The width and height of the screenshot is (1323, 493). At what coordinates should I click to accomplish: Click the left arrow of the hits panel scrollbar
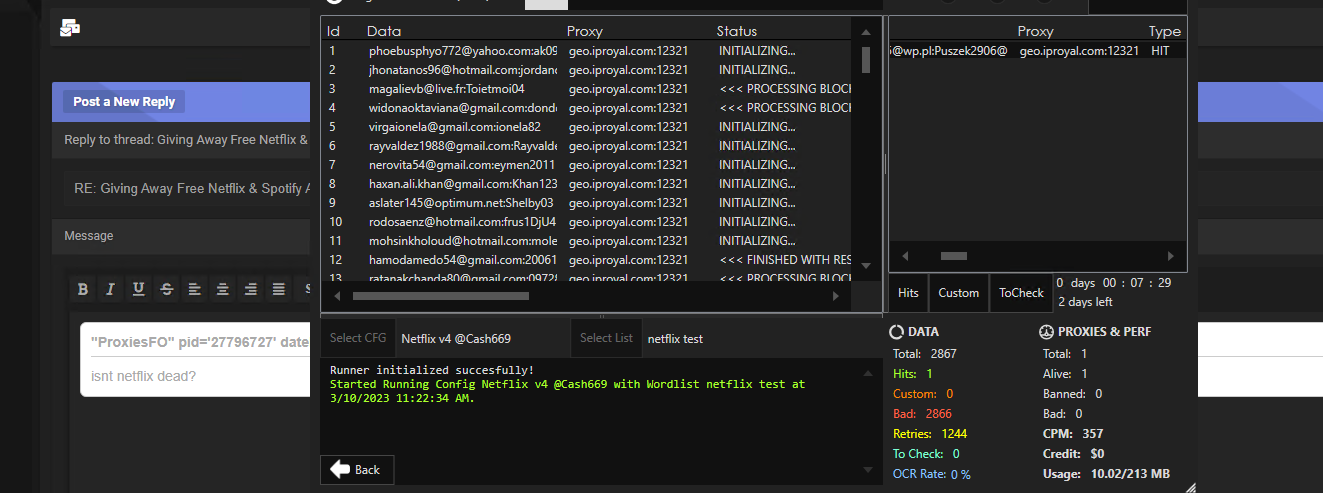(906, 256)
